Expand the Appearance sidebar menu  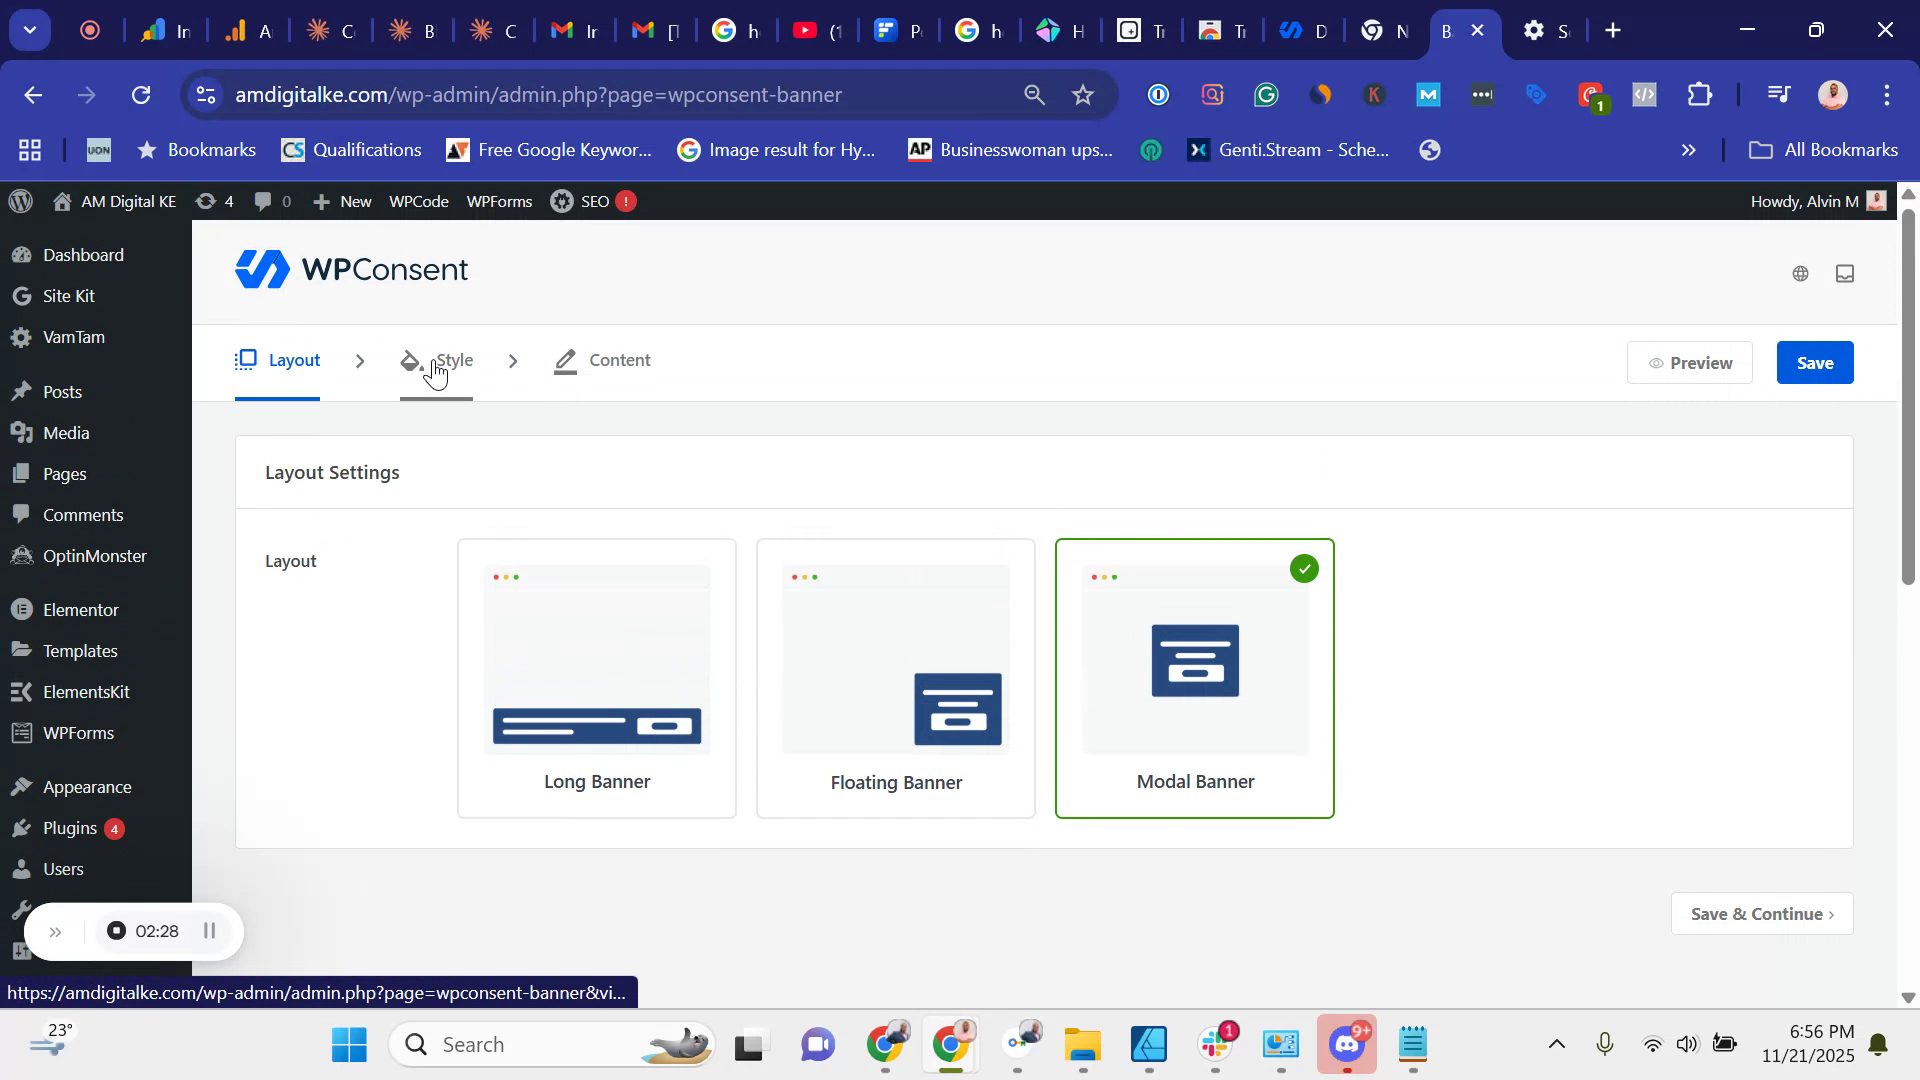point(87,787)
